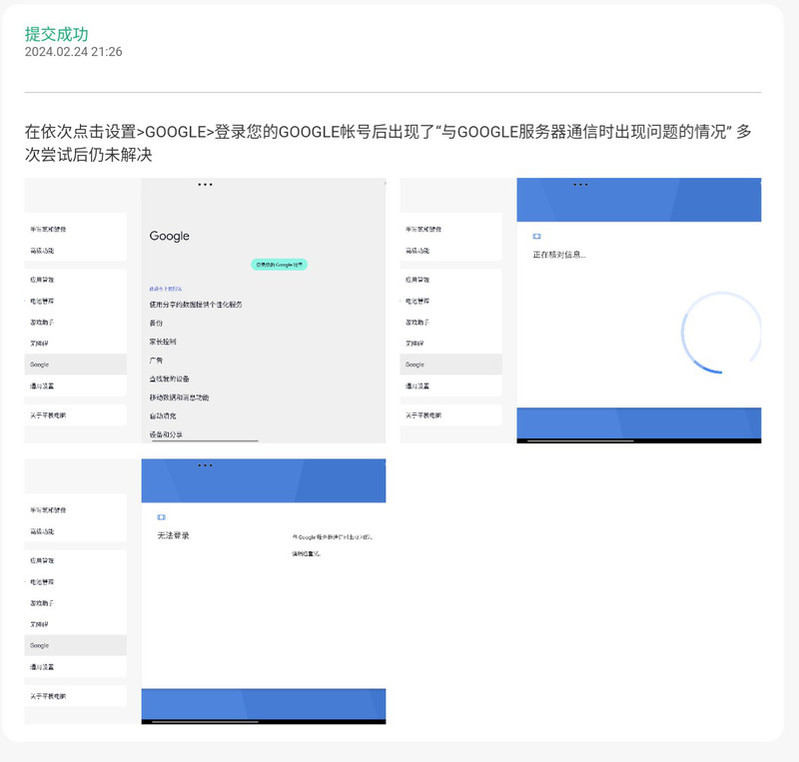Open the first attached Google settings screenshot
Screen dimensions: 799x762
(x=205, y=310)
